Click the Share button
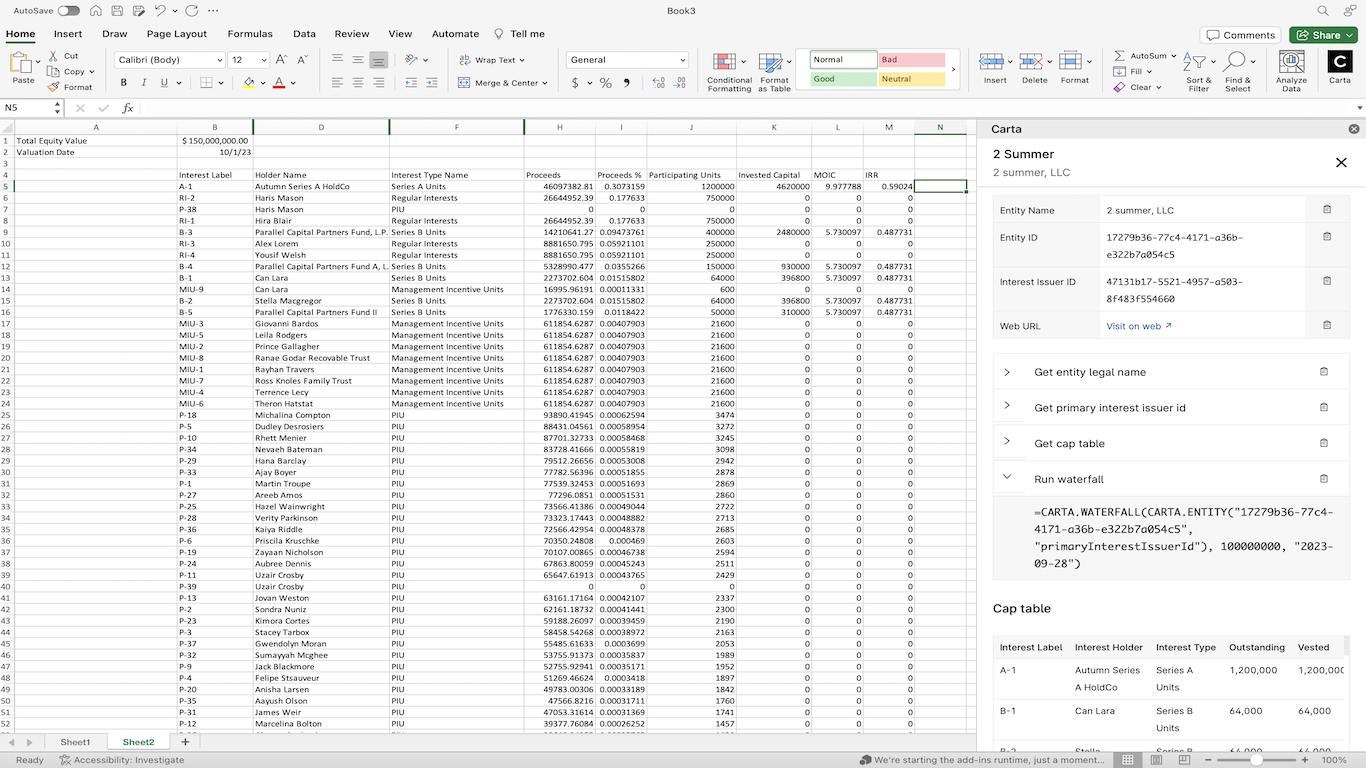Image resolution: width=1366 pixels, height=768 pixels. (x=1322, y=35)
